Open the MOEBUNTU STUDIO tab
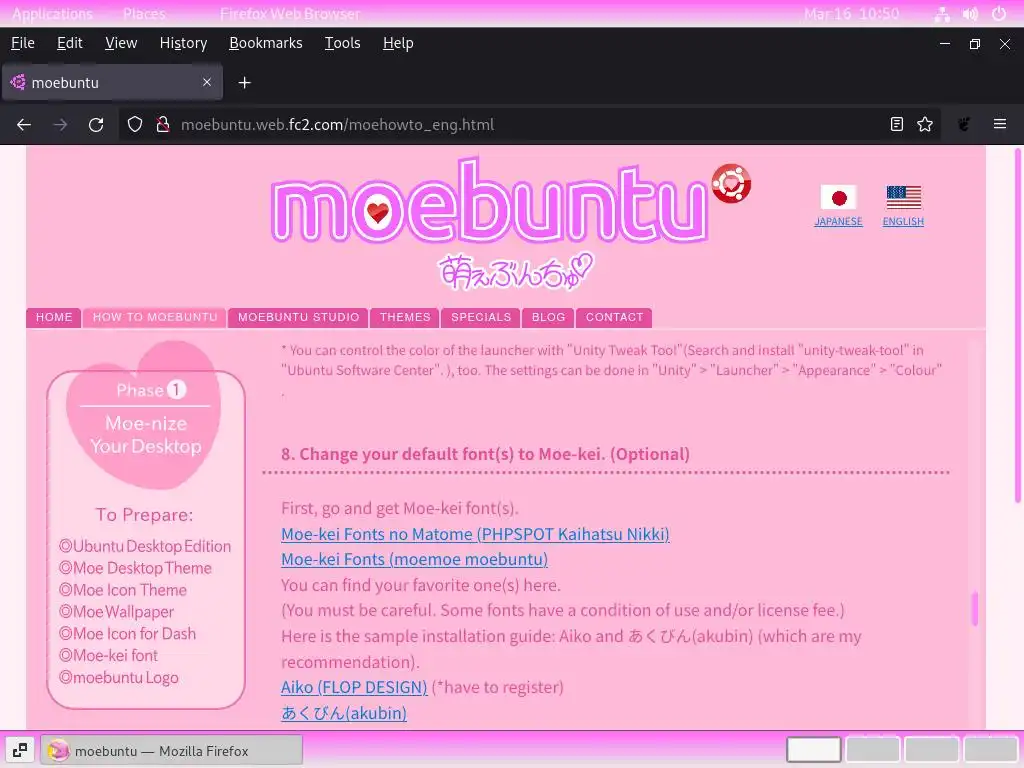This screenshot has height=768, width=1024. click(298, 317)
